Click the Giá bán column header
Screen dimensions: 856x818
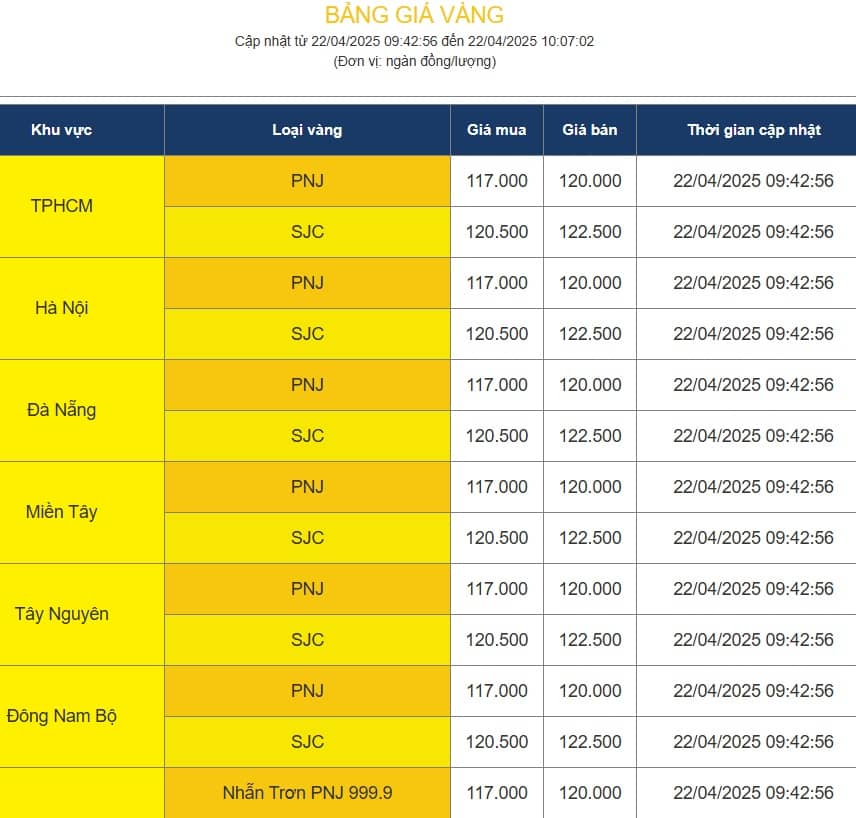click(590, 130)
